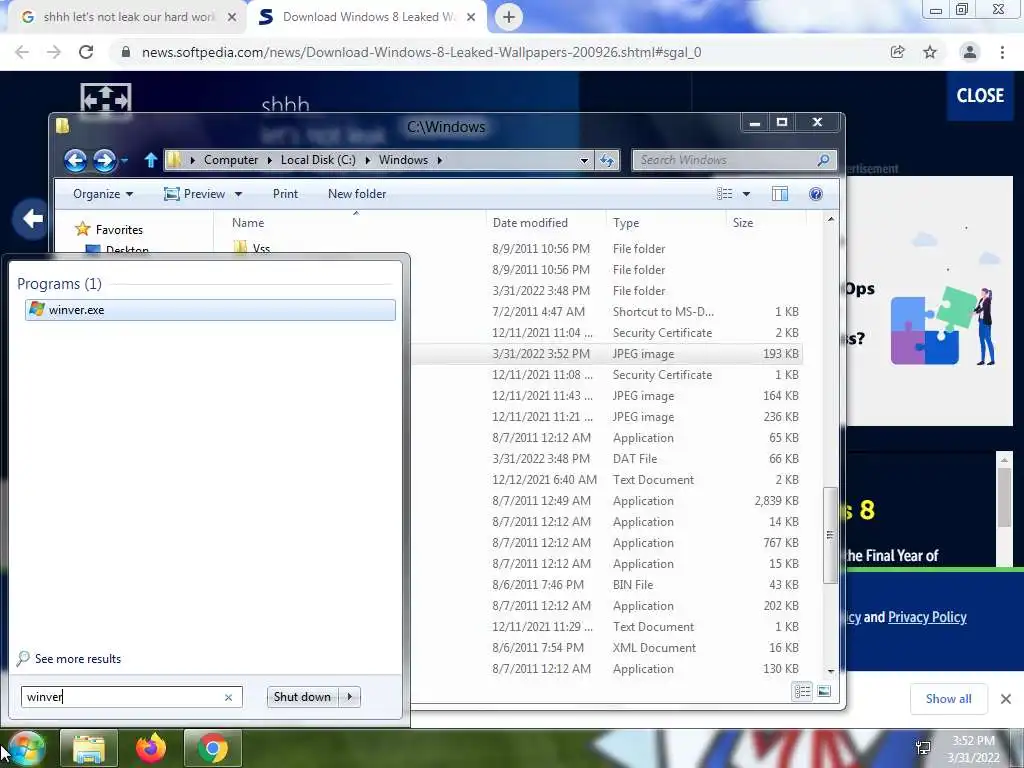Image resolution: width=1024 pixels, height=768 pixels.
Task: Click Computer in the address breadcrumb
Action: 231,160
